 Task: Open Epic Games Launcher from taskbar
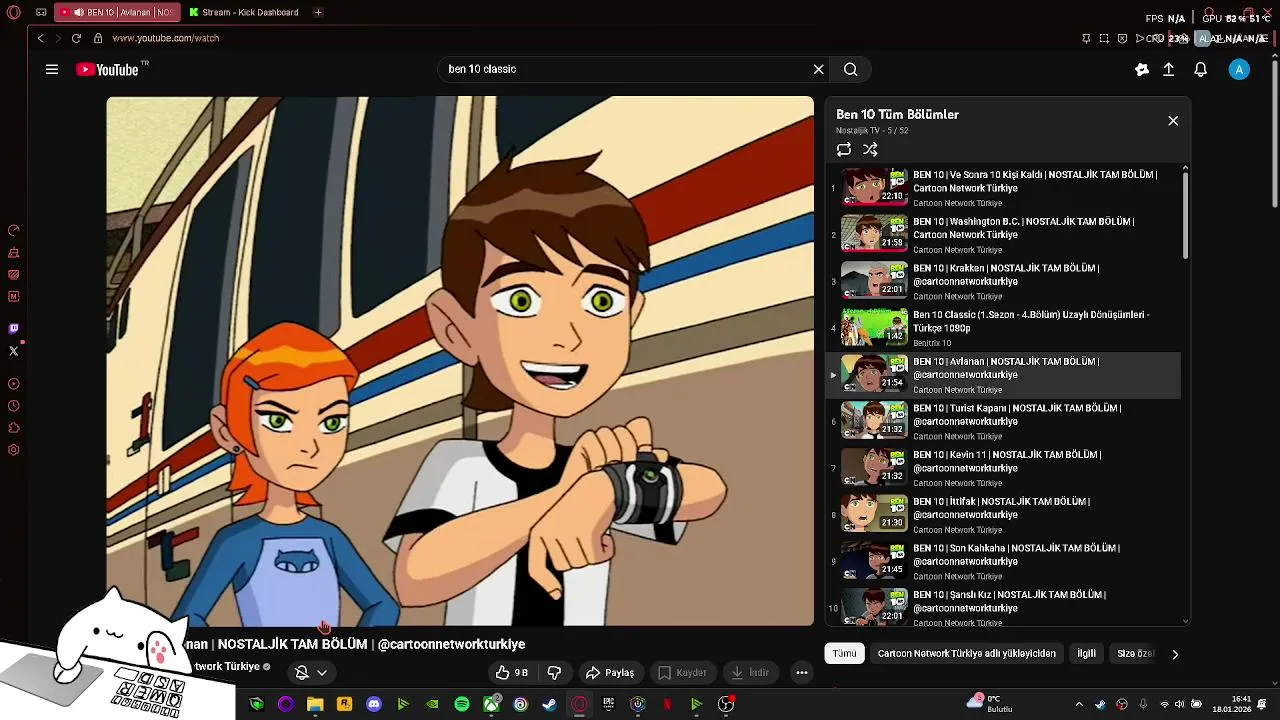click(x=608, y=704)
